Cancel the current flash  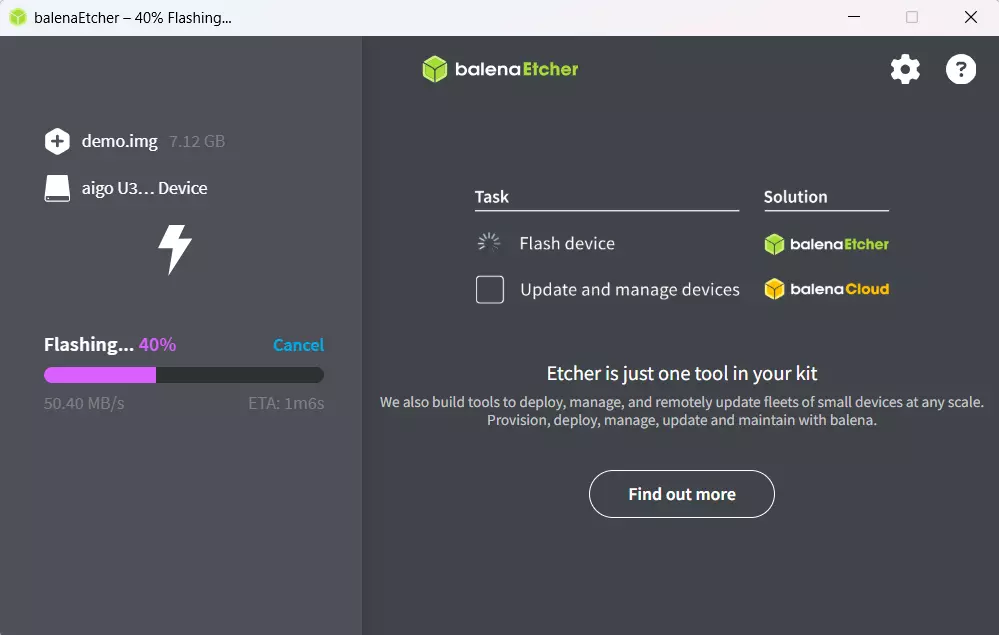click(298, 344)
